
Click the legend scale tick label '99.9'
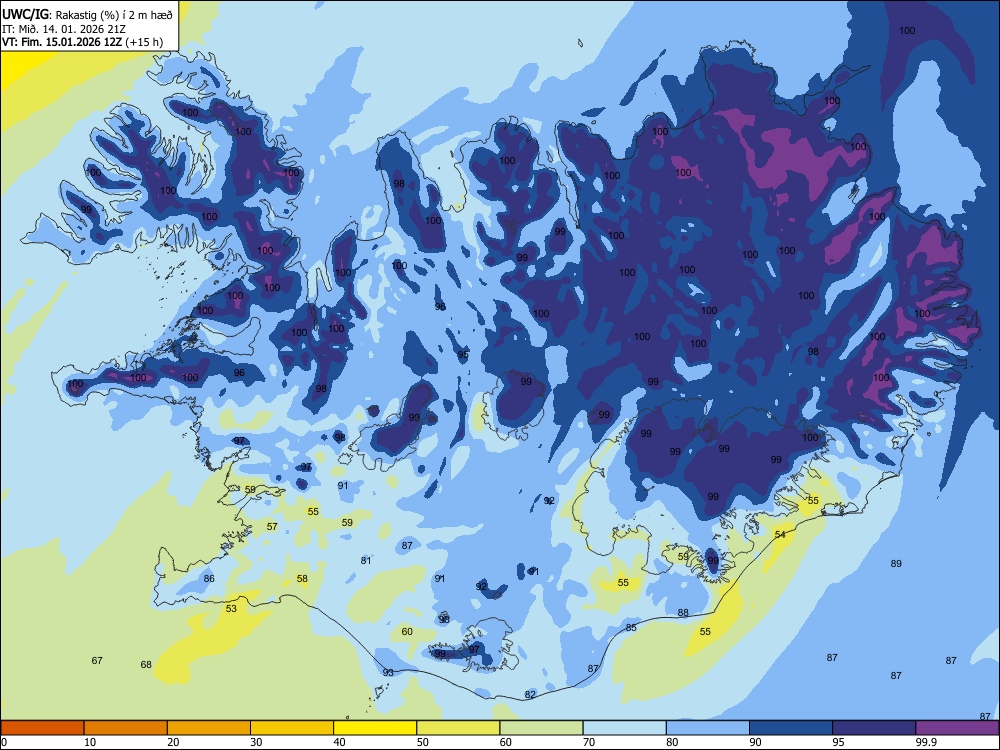pos(926,742)
